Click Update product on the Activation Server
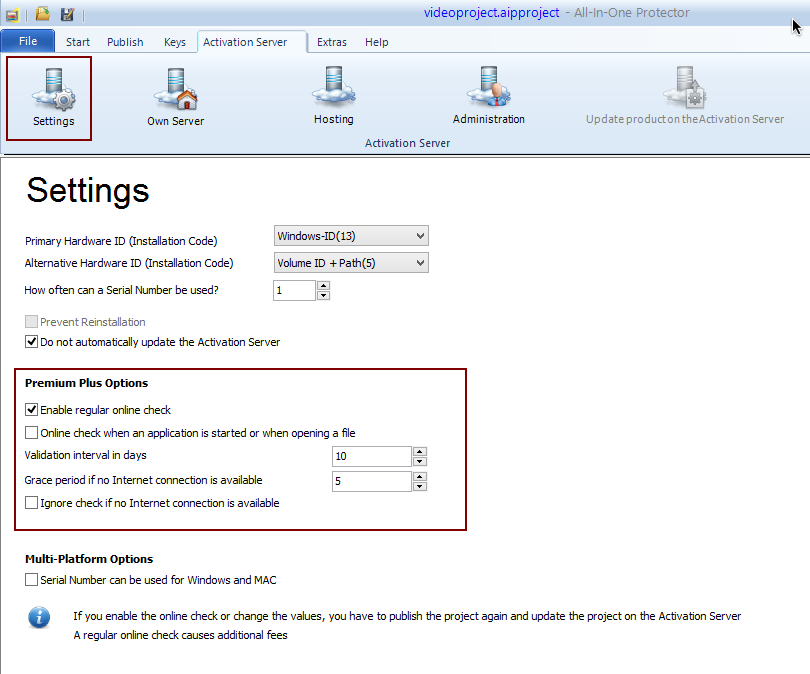This screenshot has height=674, width=810. [x=684, y=97]
